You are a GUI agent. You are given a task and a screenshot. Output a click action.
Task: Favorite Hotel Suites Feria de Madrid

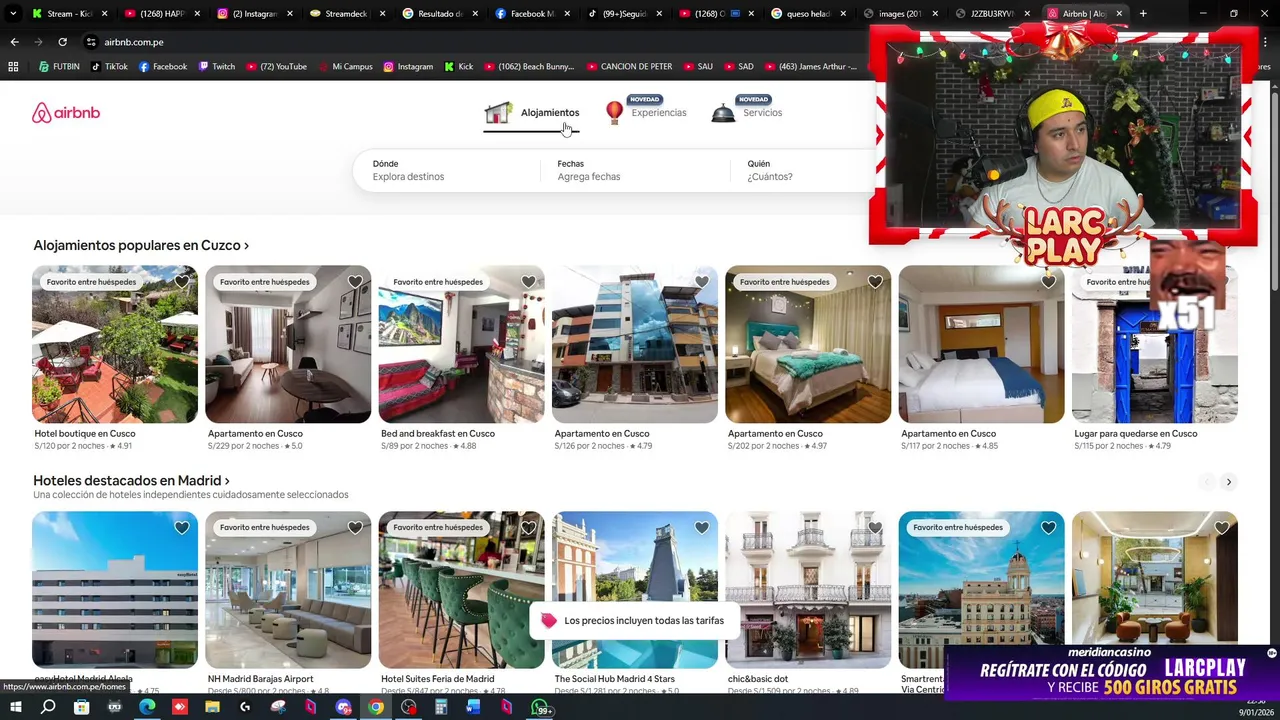[x=528, y=528]
